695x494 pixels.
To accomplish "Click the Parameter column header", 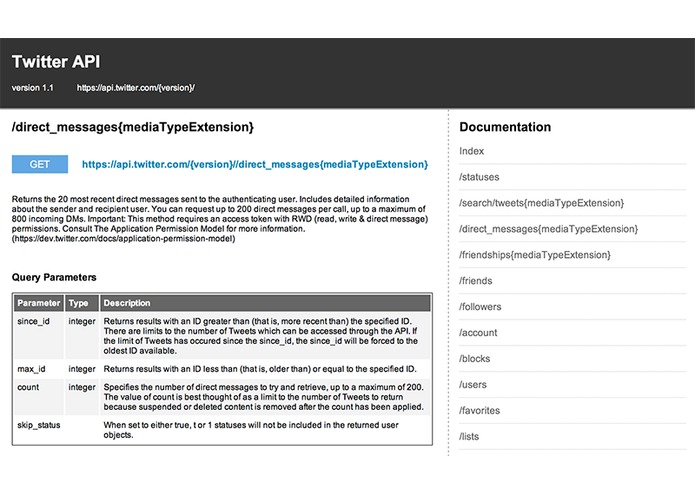I will (39, 303).
